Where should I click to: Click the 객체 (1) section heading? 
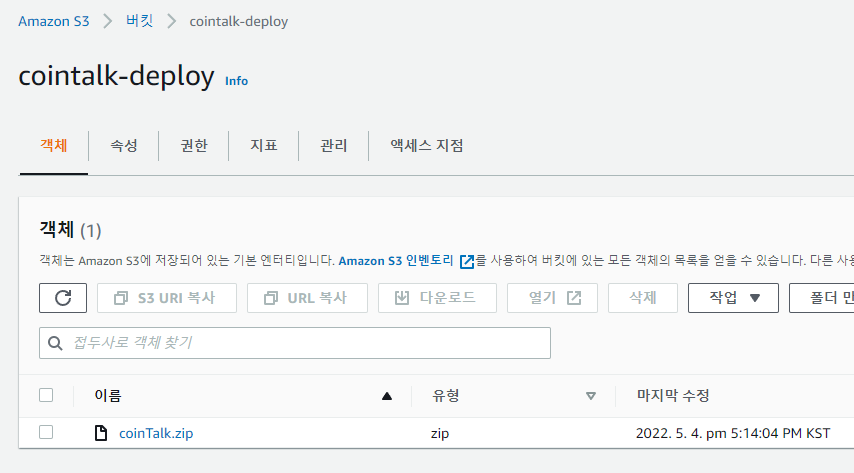pos(70,230)
